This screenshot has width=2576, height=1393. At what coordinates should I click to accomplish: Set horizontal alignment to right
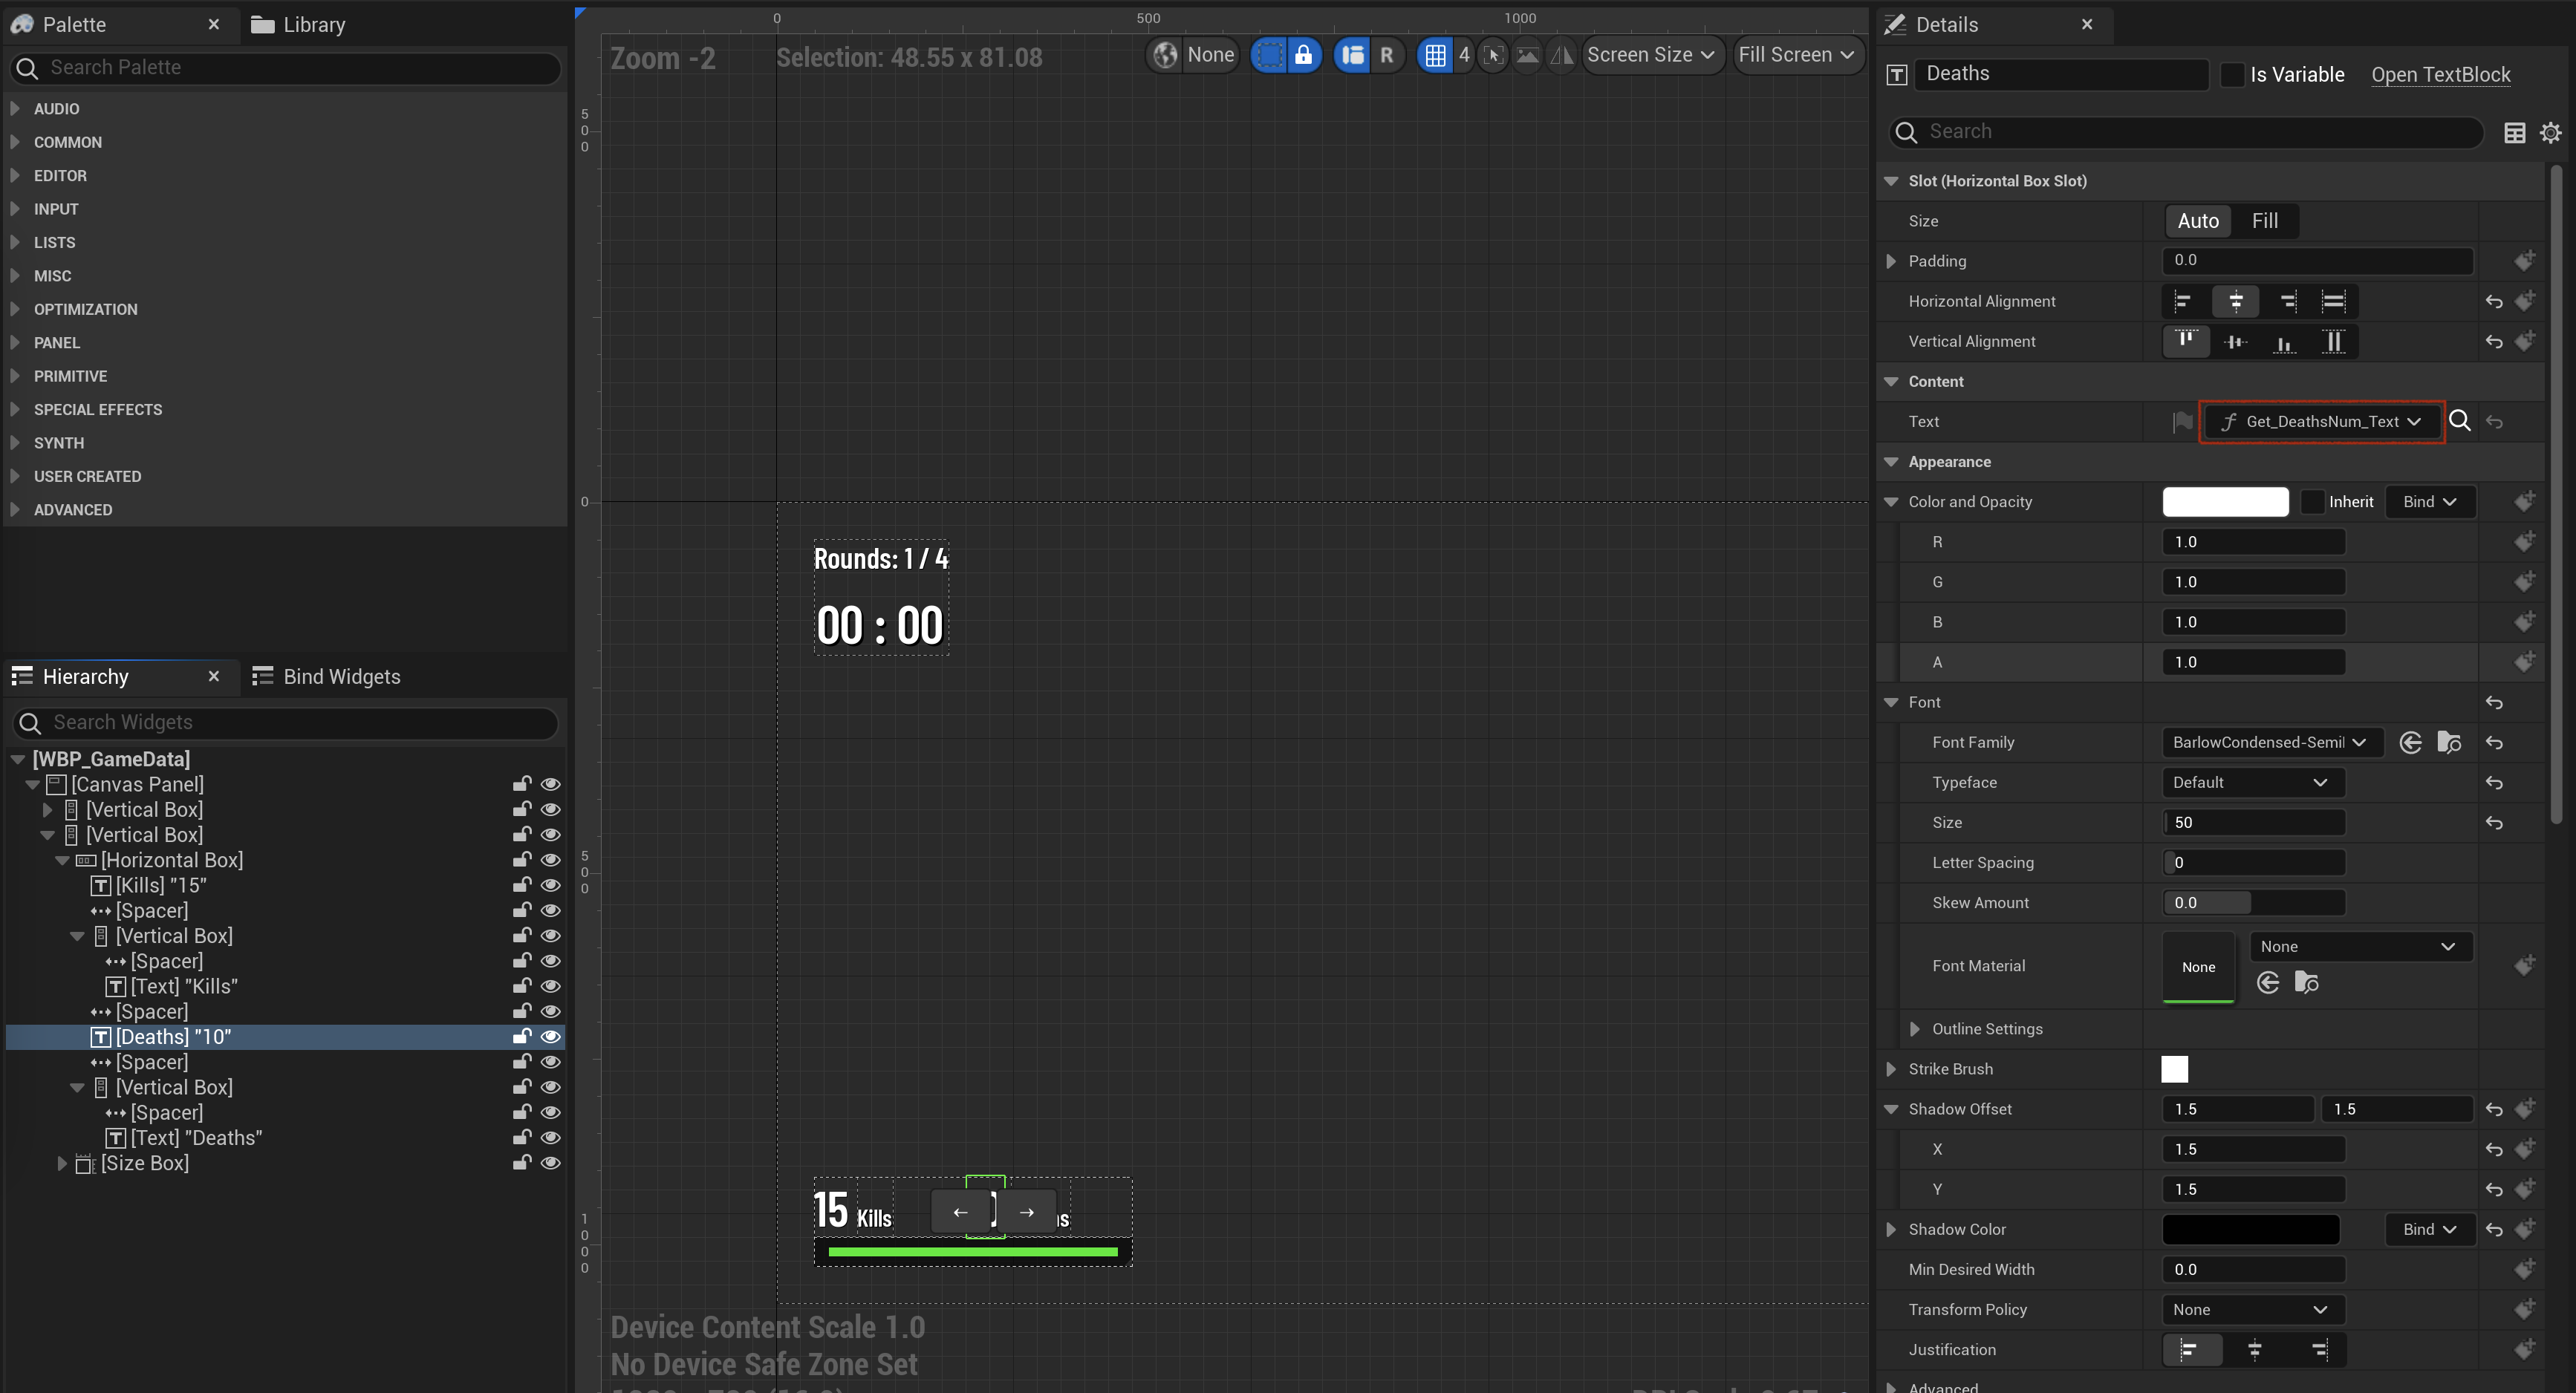[2287, 301]
